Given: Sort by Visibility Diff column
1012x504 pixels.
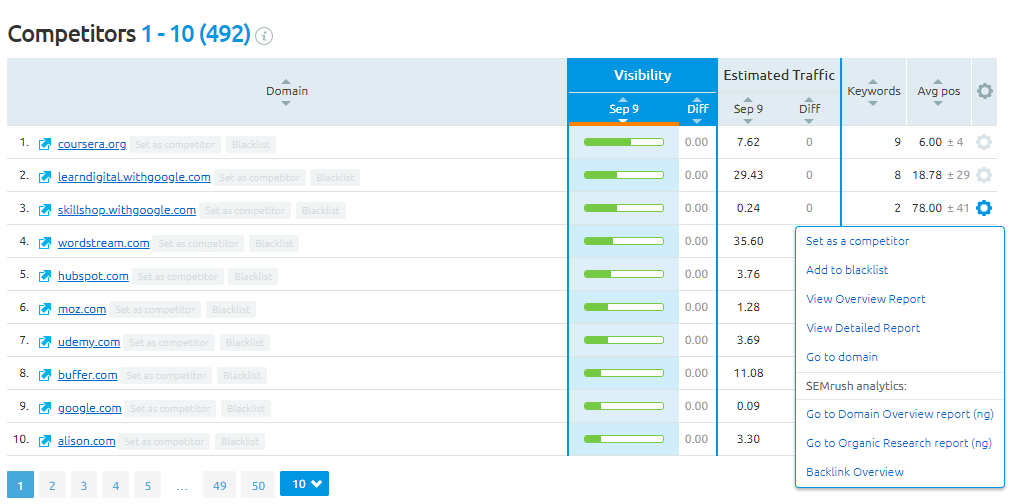Looking at the screenshot, I should coord(698,109).
